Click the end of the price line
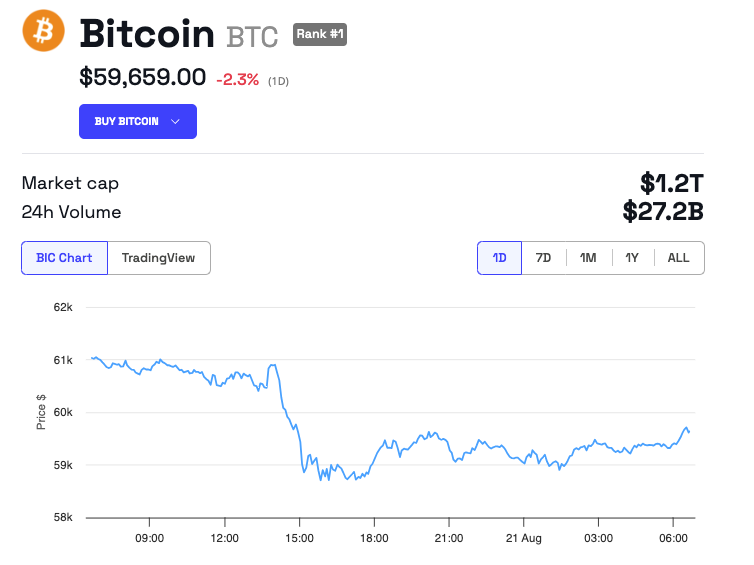 689,432
